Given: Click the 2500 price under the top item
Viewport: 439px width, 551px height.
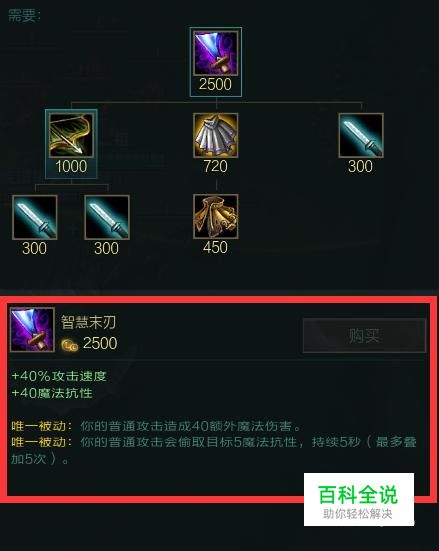Looking at the screenshot, I should [215, 84].
